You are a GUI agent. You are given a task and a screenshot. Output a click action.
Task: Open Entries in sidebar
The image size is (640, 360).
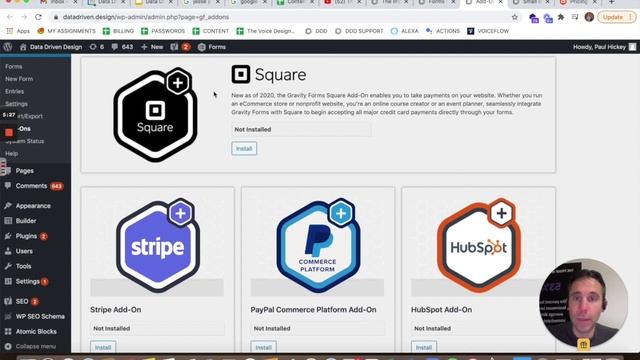(x=14, y=91)
